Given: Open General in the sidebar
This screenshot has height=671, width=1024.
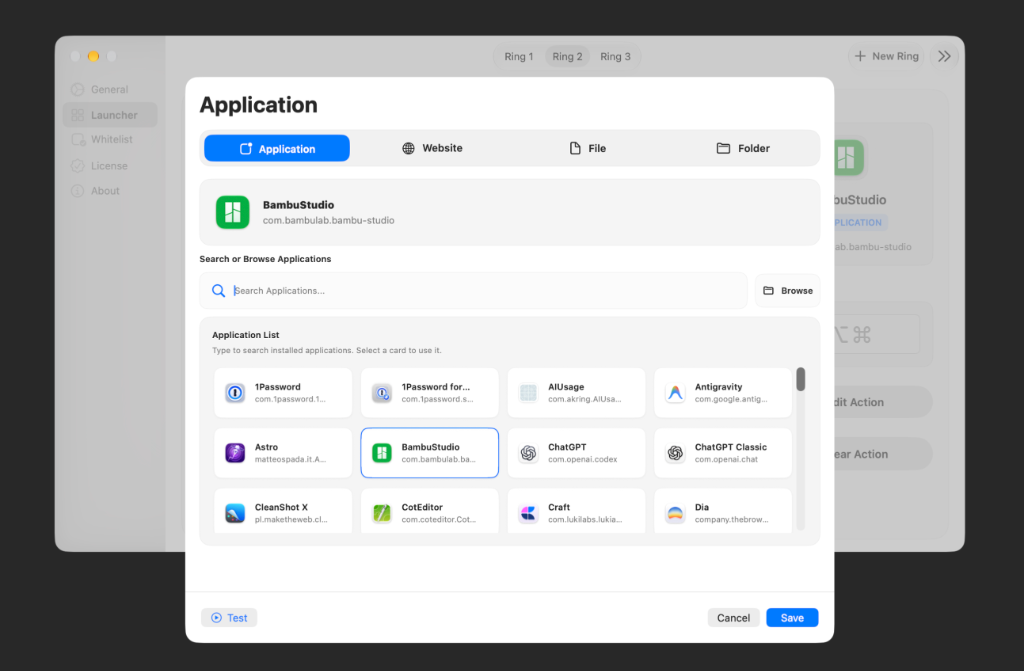Looking at the screenshot, I should coord(110,90).
